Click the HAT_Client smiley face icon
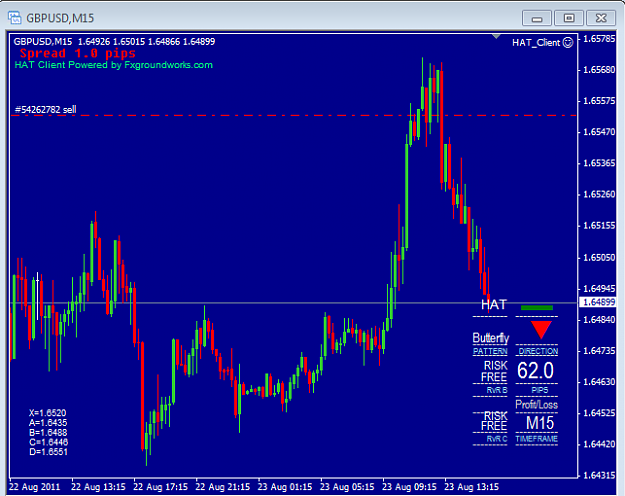The height and width of the screenshot is (496, 625). (x=568, y=42)
